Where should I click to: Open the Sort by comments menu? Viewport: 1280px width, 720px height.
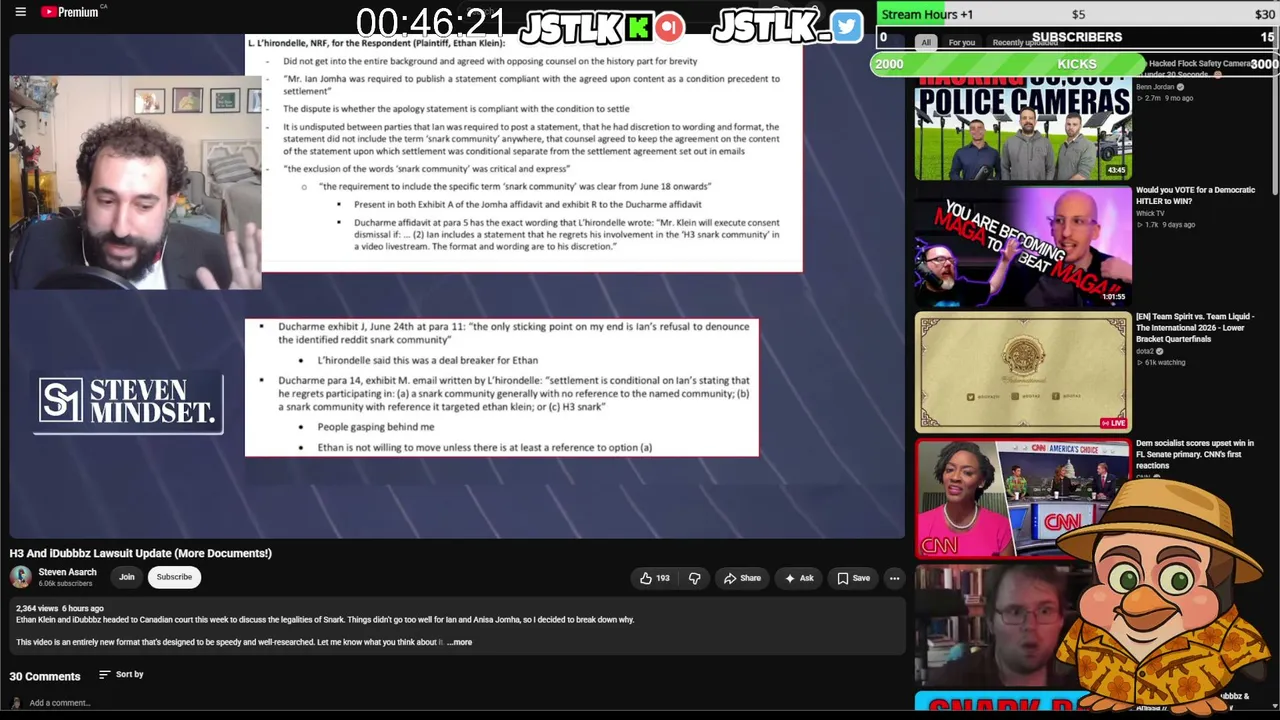click(121, 675)
